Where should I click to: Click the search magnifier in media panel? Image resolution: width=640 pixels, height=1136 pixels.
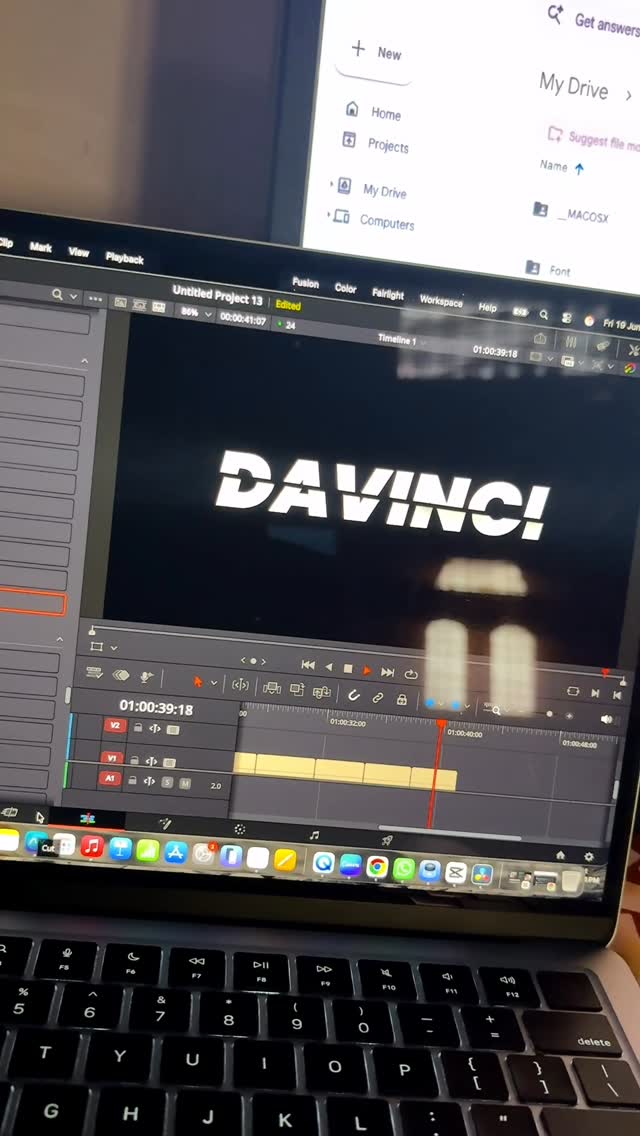point(57,294)
